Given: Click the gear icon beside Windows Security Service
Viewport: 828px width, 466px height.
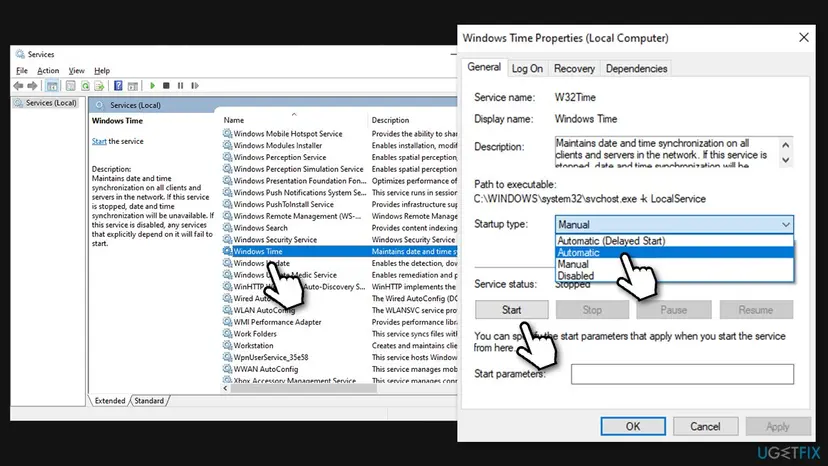Looking at the screenshot, I should (228, 239).
